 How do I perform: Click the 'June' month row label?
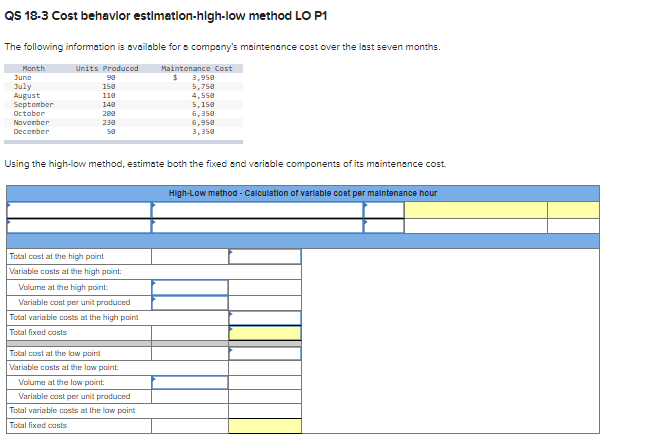tap(23, 78)
